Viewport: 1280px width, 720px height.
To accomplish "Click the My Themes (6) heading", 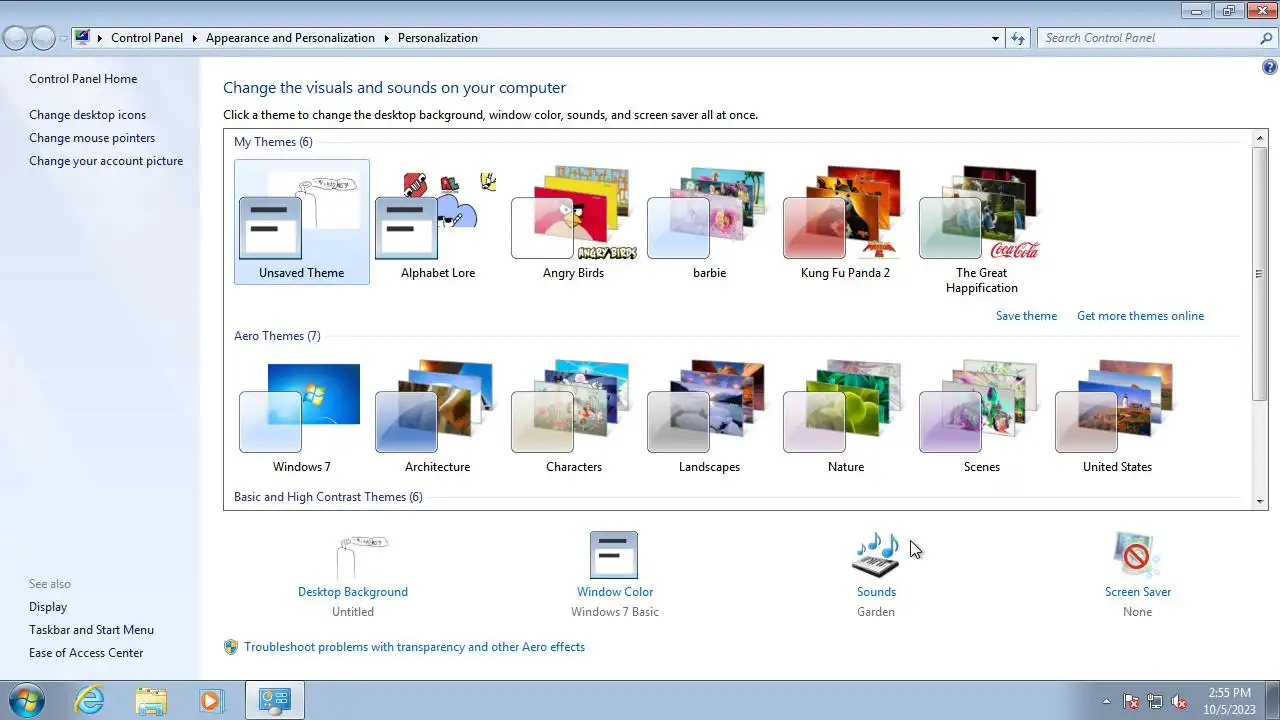I will click(273, 142).
